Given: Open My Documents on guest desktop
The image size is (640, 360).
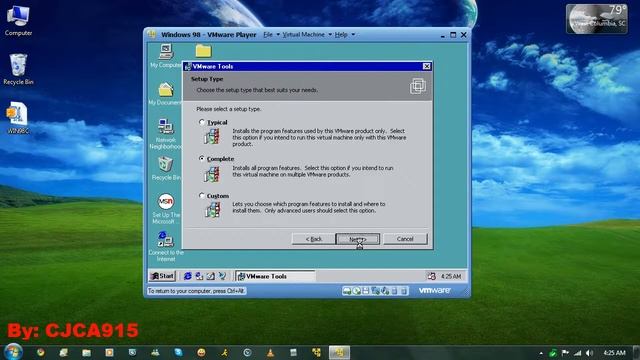Looking at the screenshot, I should (x=166, y=94).
